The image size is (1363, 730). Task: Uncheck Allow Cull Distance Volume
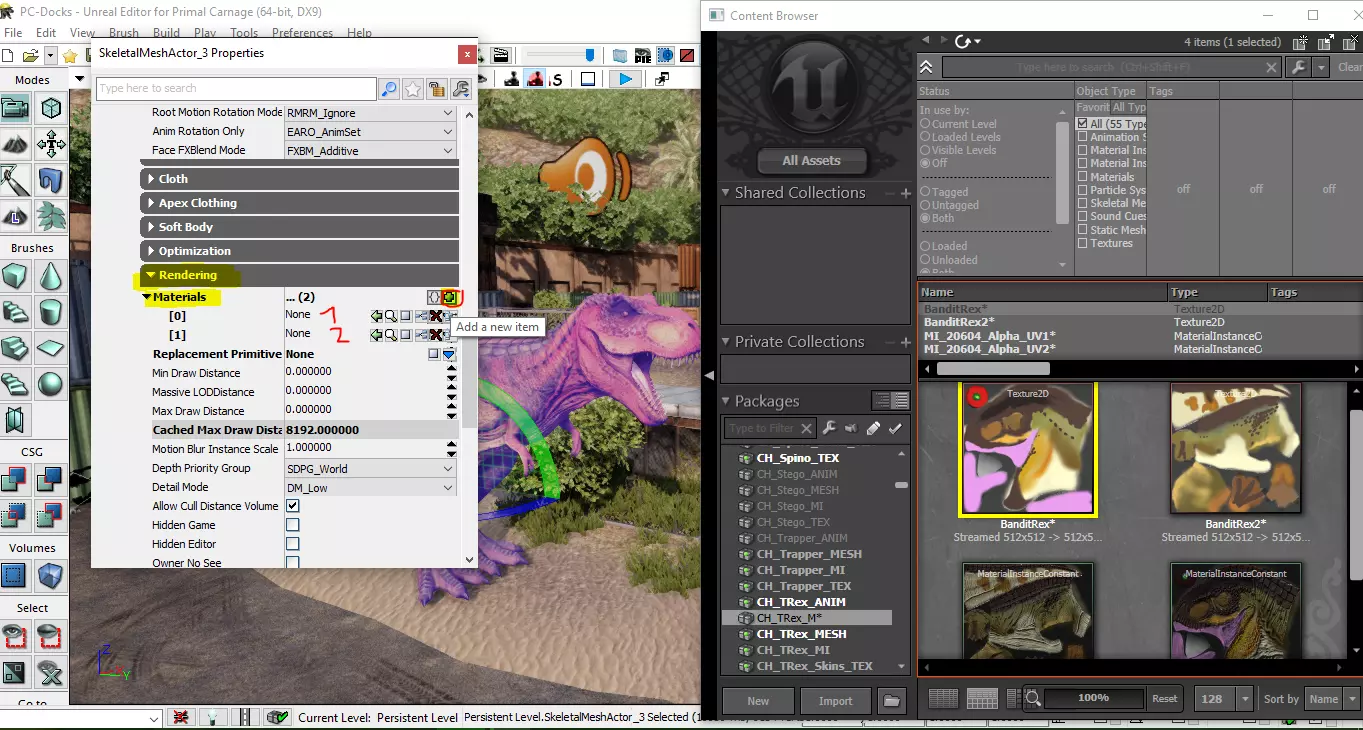tap(293, 506)
